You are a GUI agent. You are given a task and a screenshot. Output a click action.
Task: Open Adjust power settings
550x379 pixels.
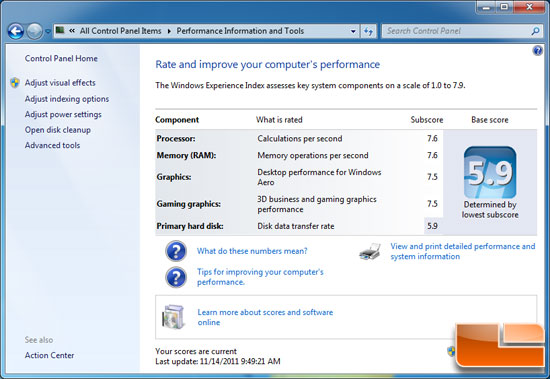click(63, 114)
